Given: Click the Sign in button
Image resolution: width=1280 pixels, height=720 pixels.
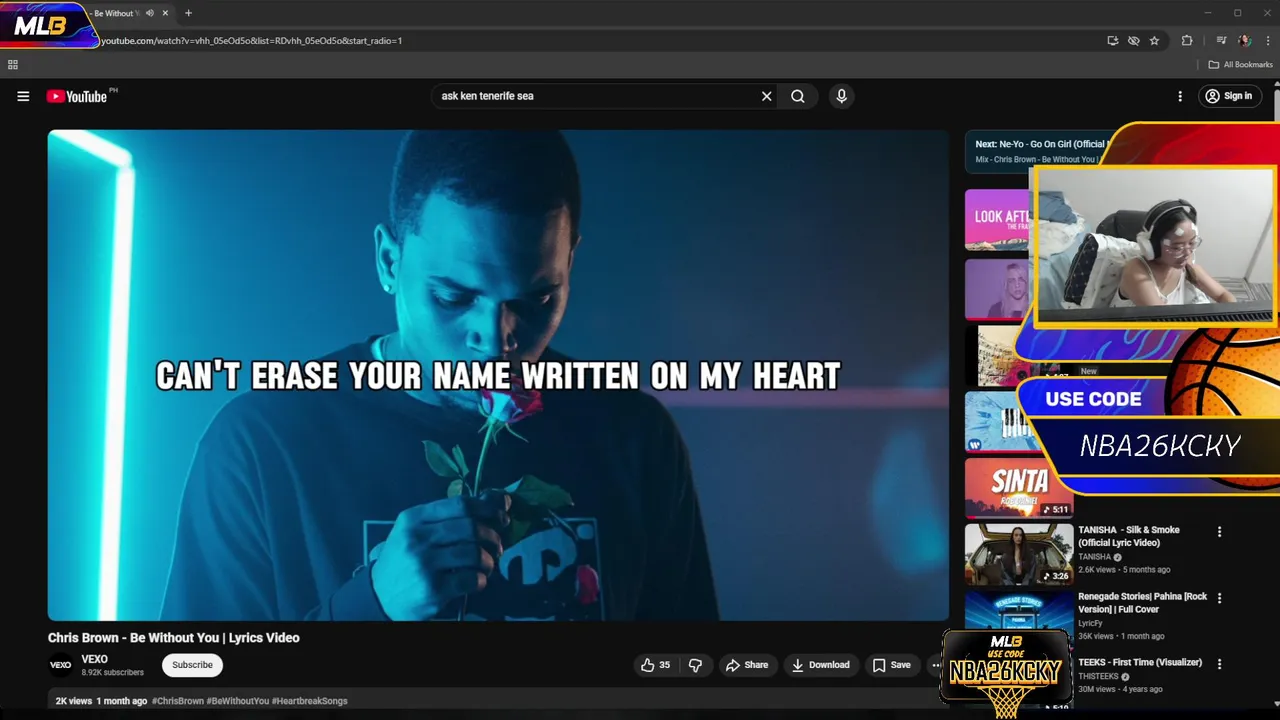Looking at the screenshot, I should click(1229, 96).
